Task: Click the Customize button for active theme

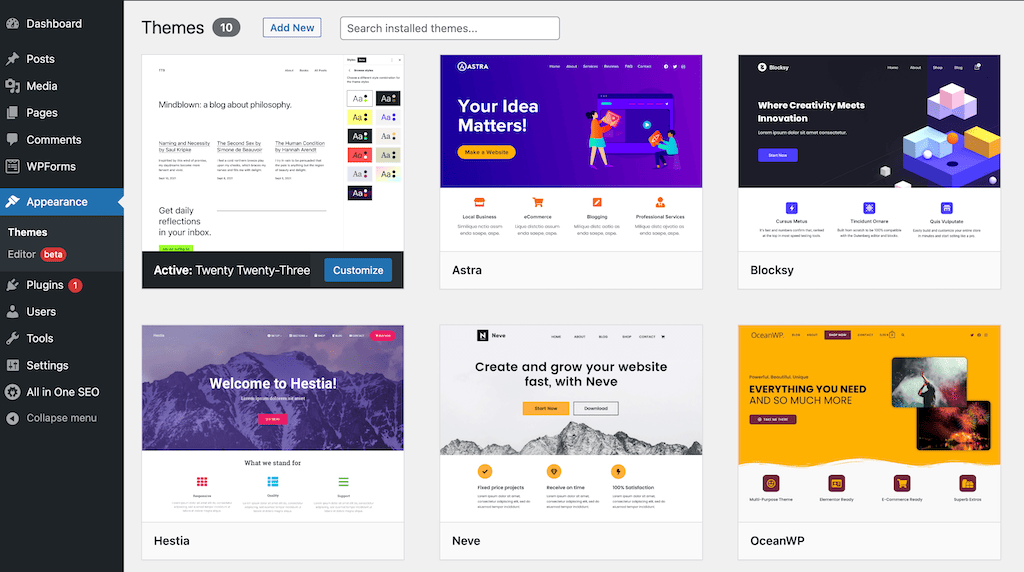Action: coord(358,270)
